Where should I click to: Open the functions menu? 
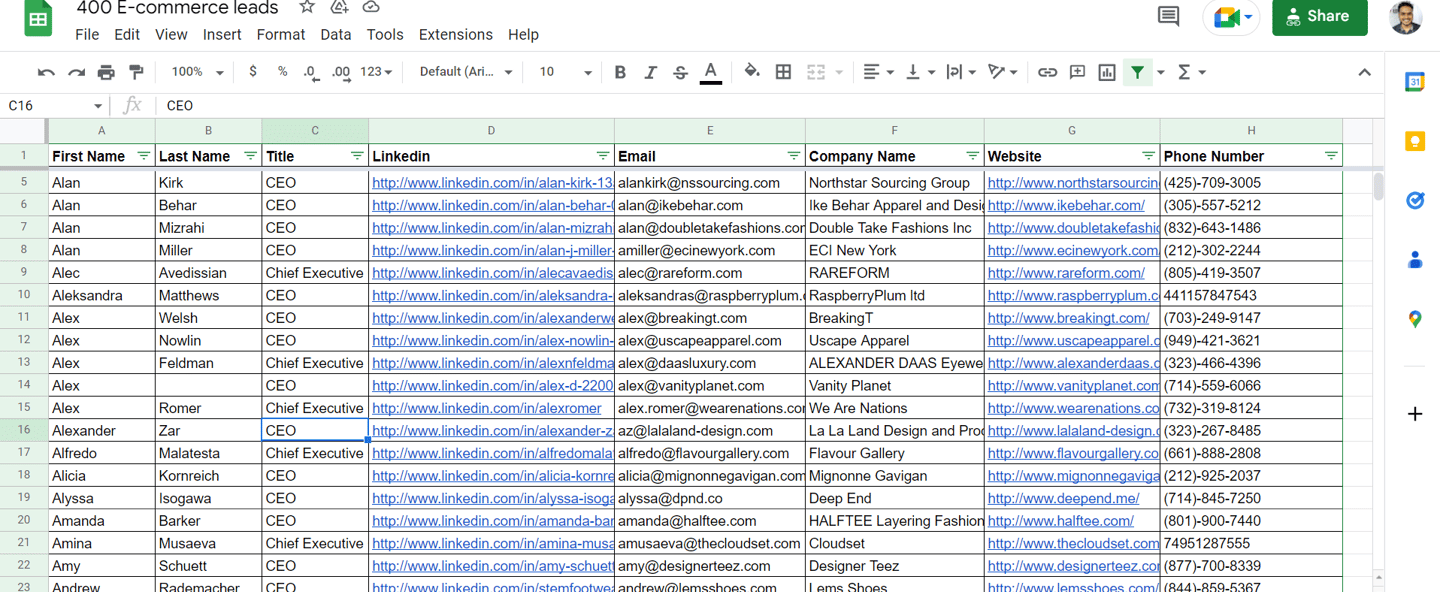[x=1191, y=72]
